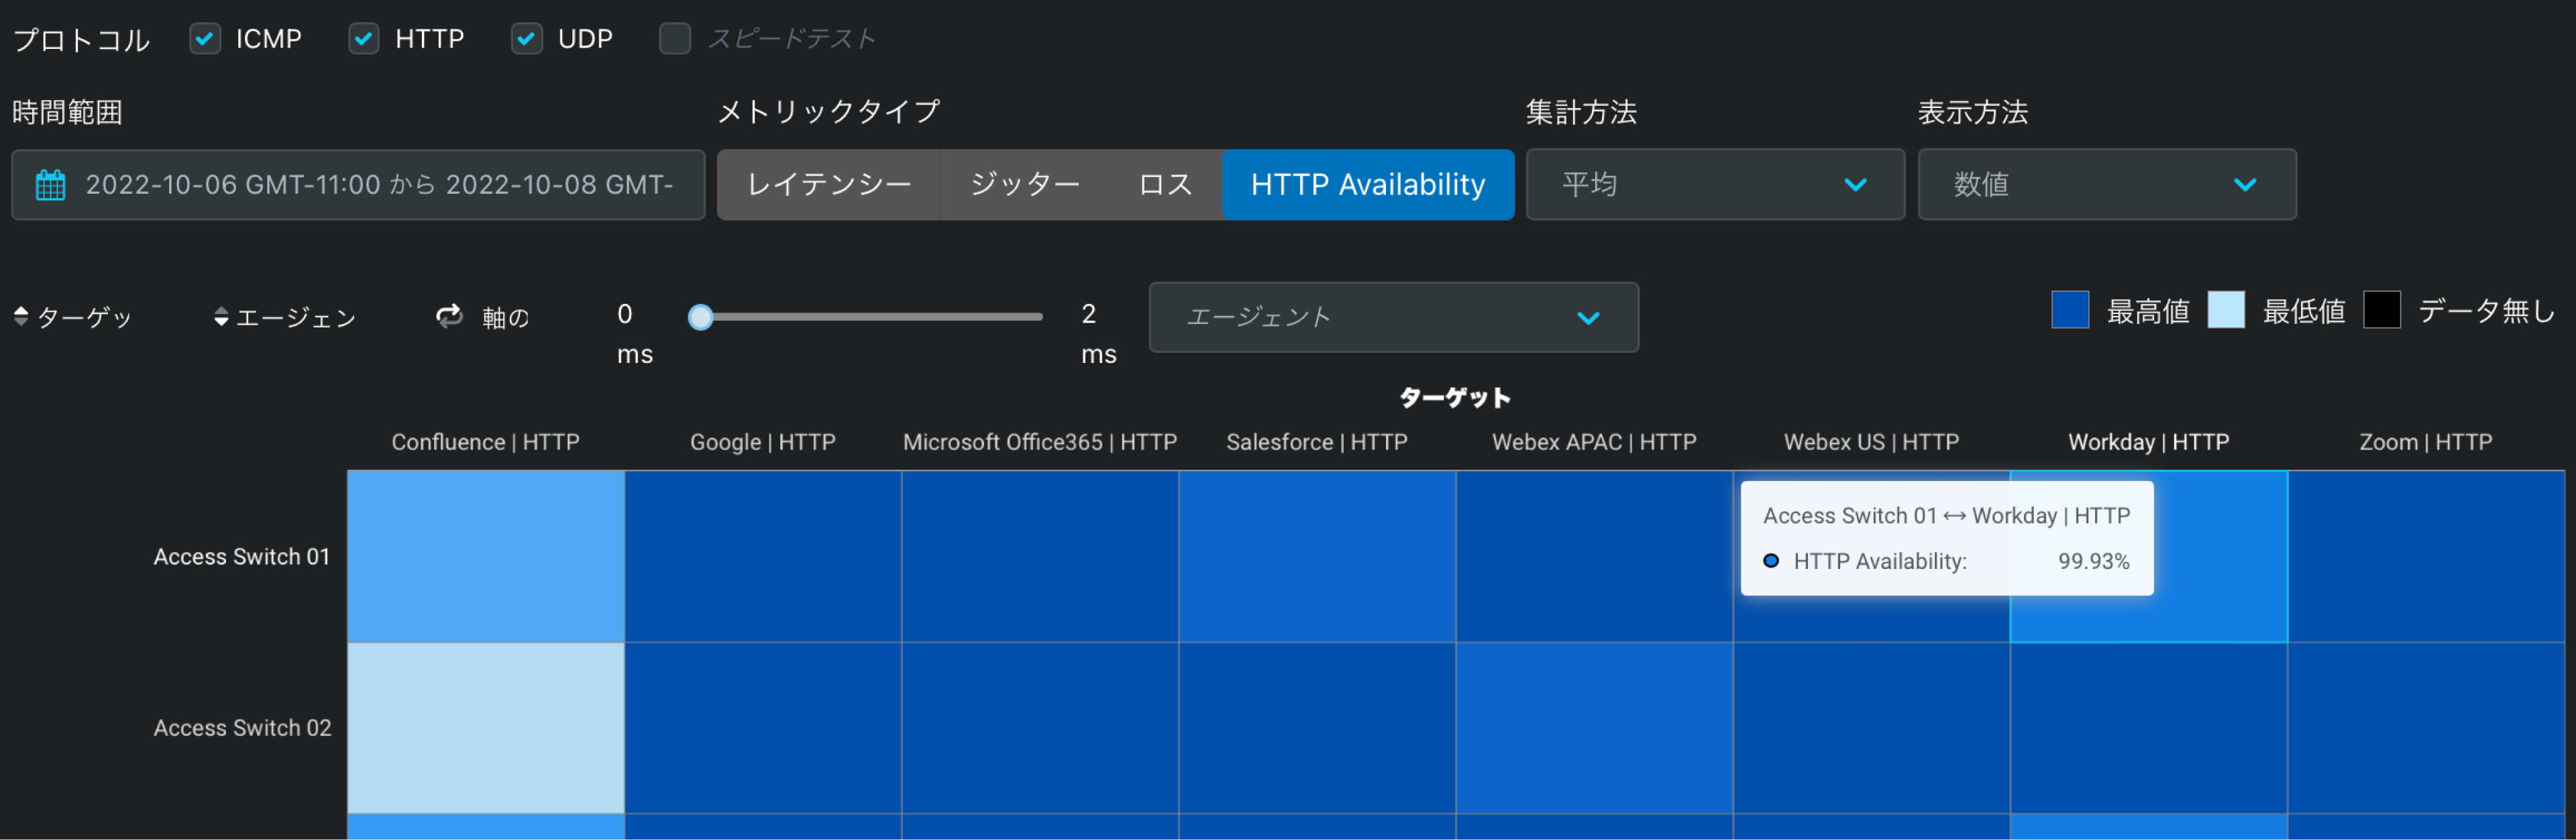The width and height of the screenshot is (2576, 840).
Task: Click Access Switch 02 Confluence heatmap cell
Action: (486, 728)
